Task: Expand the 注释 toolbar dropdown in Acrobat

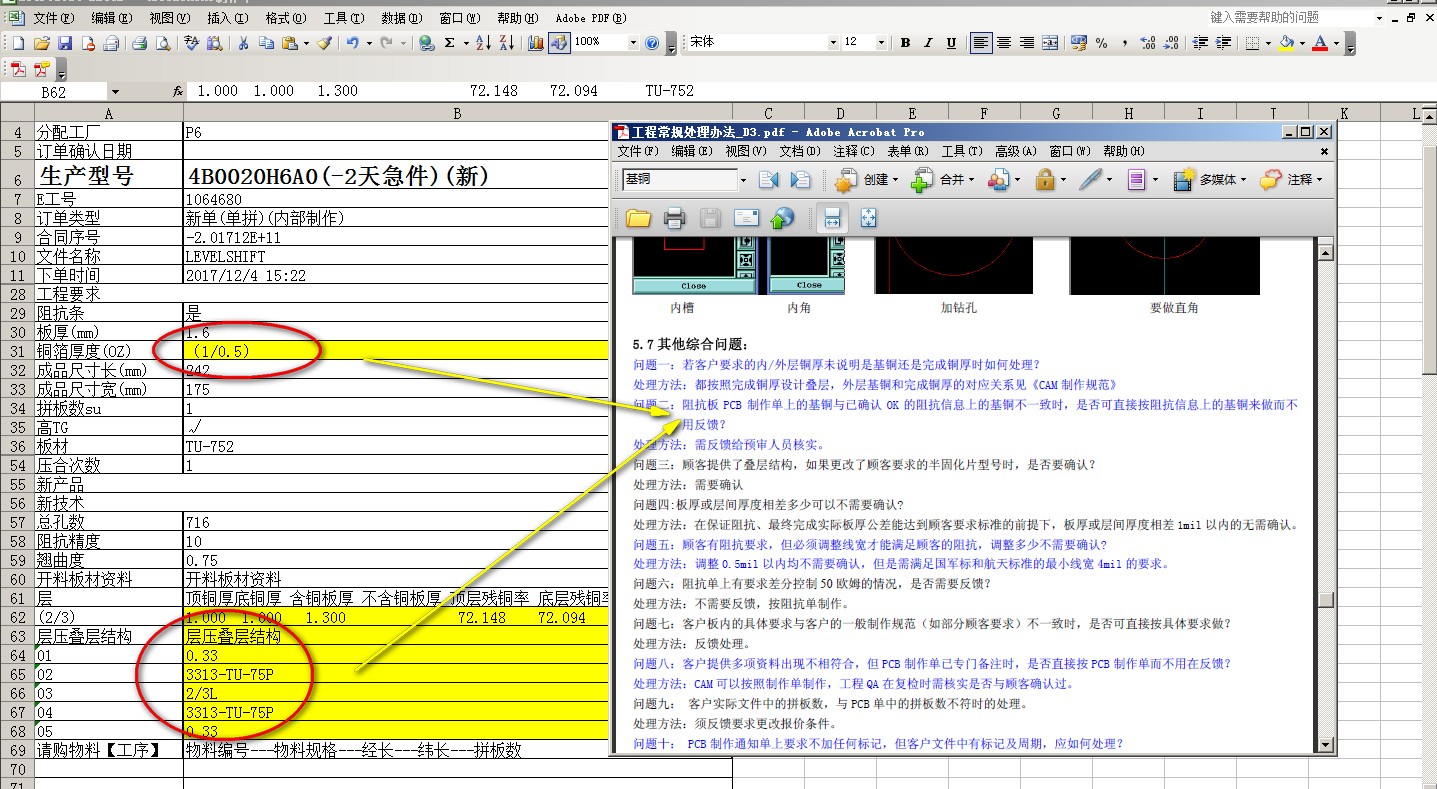Action: tap(1320, 180)
